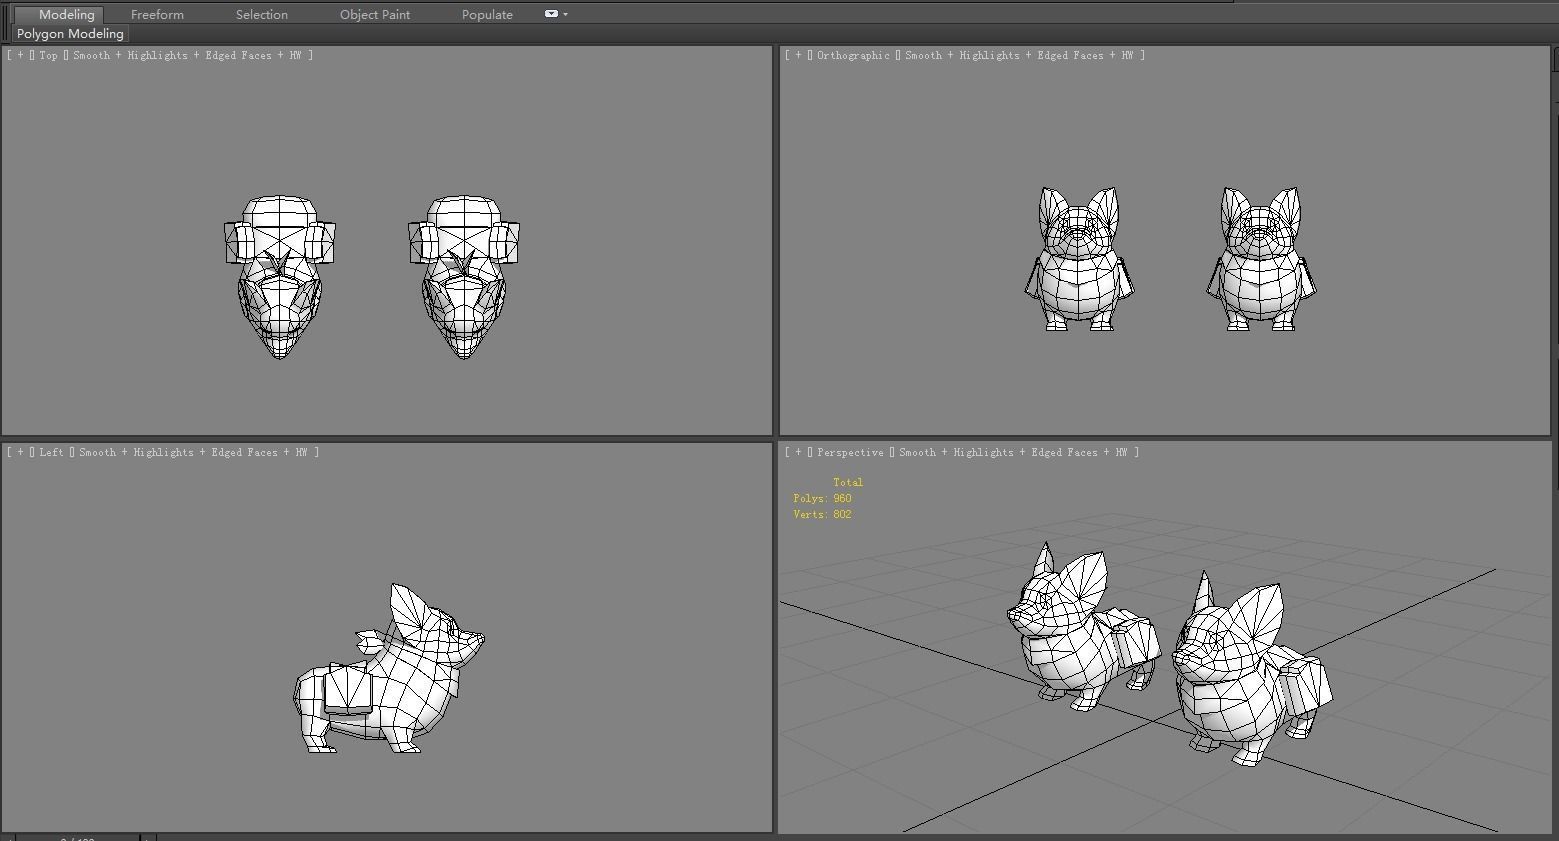Select the left dog in Orthographic viewport
This screenshot has height=841, width=1559.
pos(1079,258)
